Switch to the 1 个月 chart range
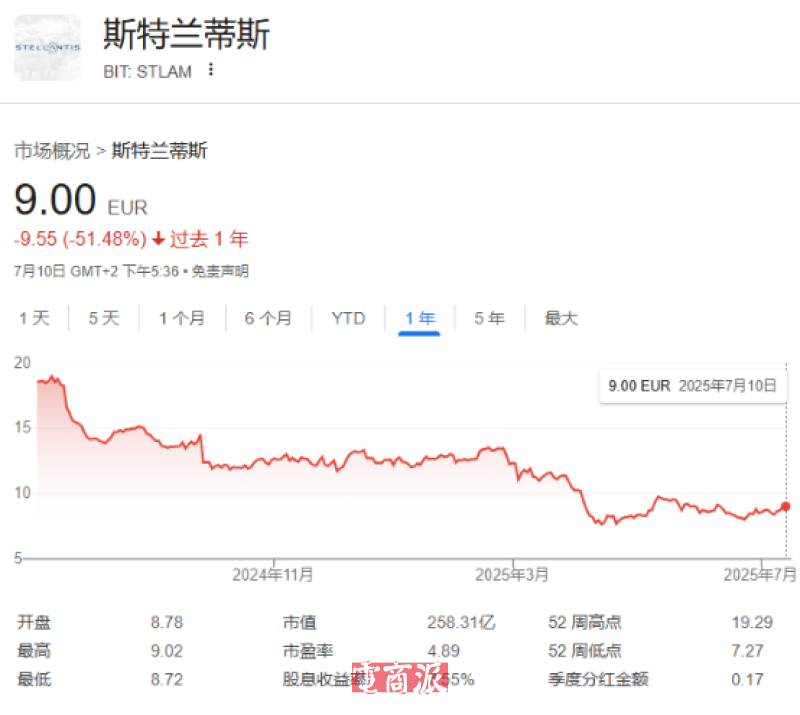 tap(182, 318)
